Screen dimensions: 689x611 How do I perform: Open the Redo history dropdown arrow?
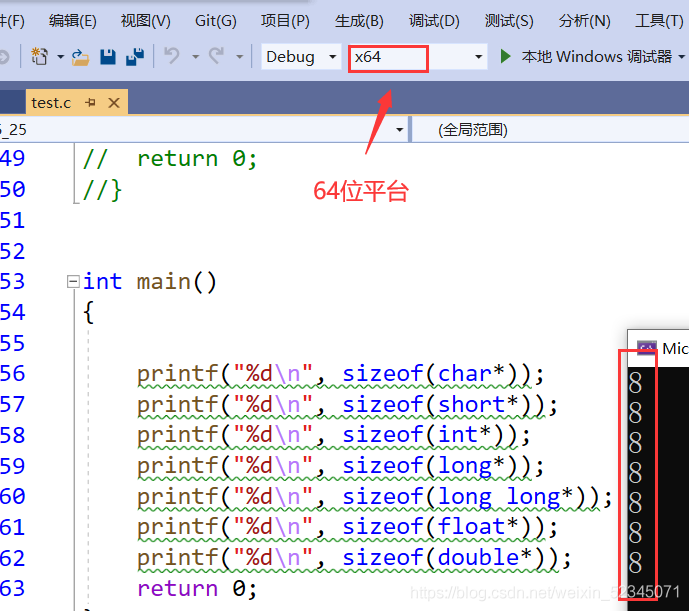(239, 57)
